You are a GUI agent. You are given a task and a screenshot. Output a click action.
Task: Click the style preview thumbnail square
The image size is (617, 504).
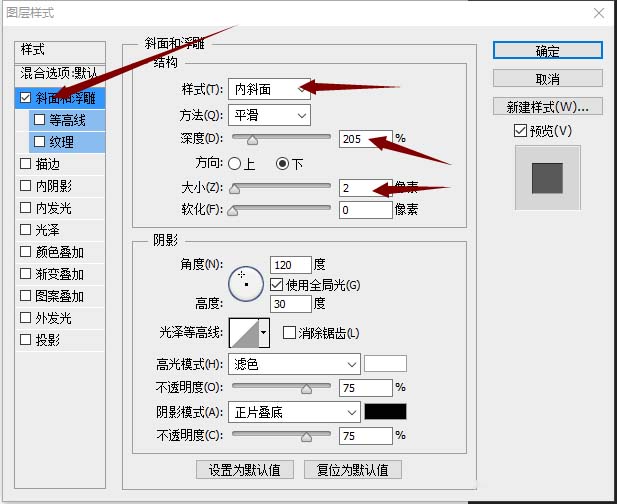(547, 176)
